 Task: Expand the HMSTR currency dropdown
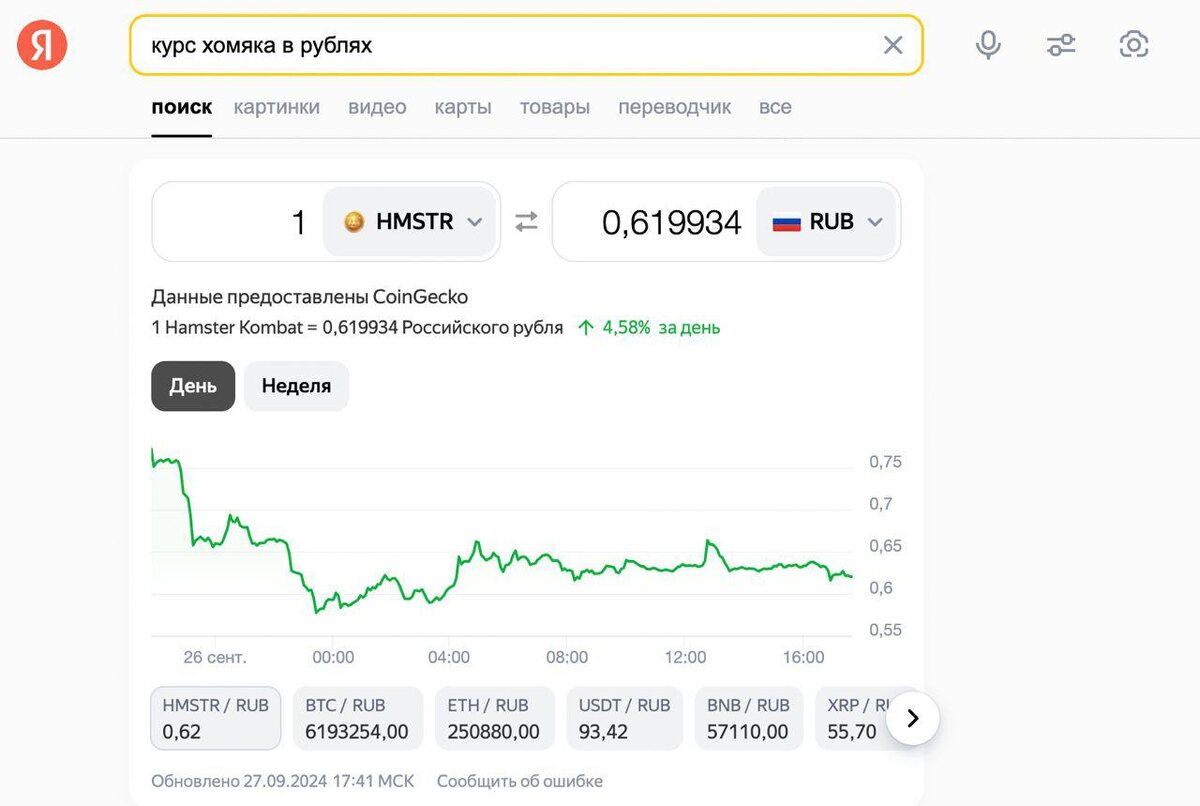tap(410, 222)
